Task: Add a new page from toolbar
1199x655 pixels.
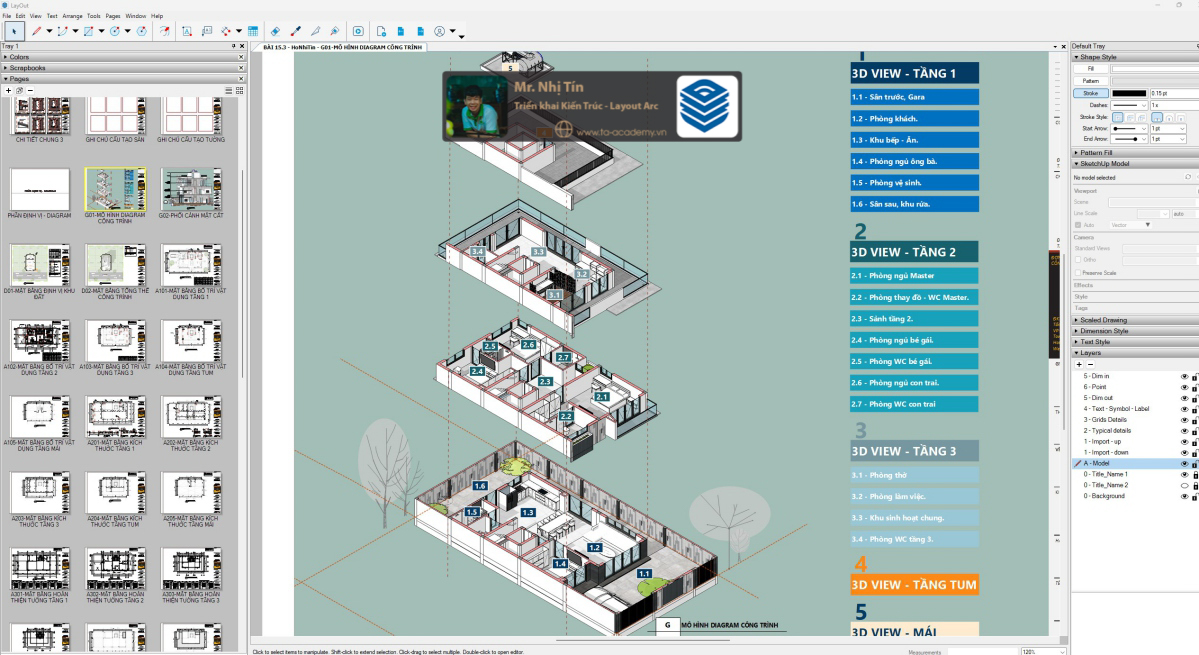Action: pyautogui.click(x=381, y=31)
